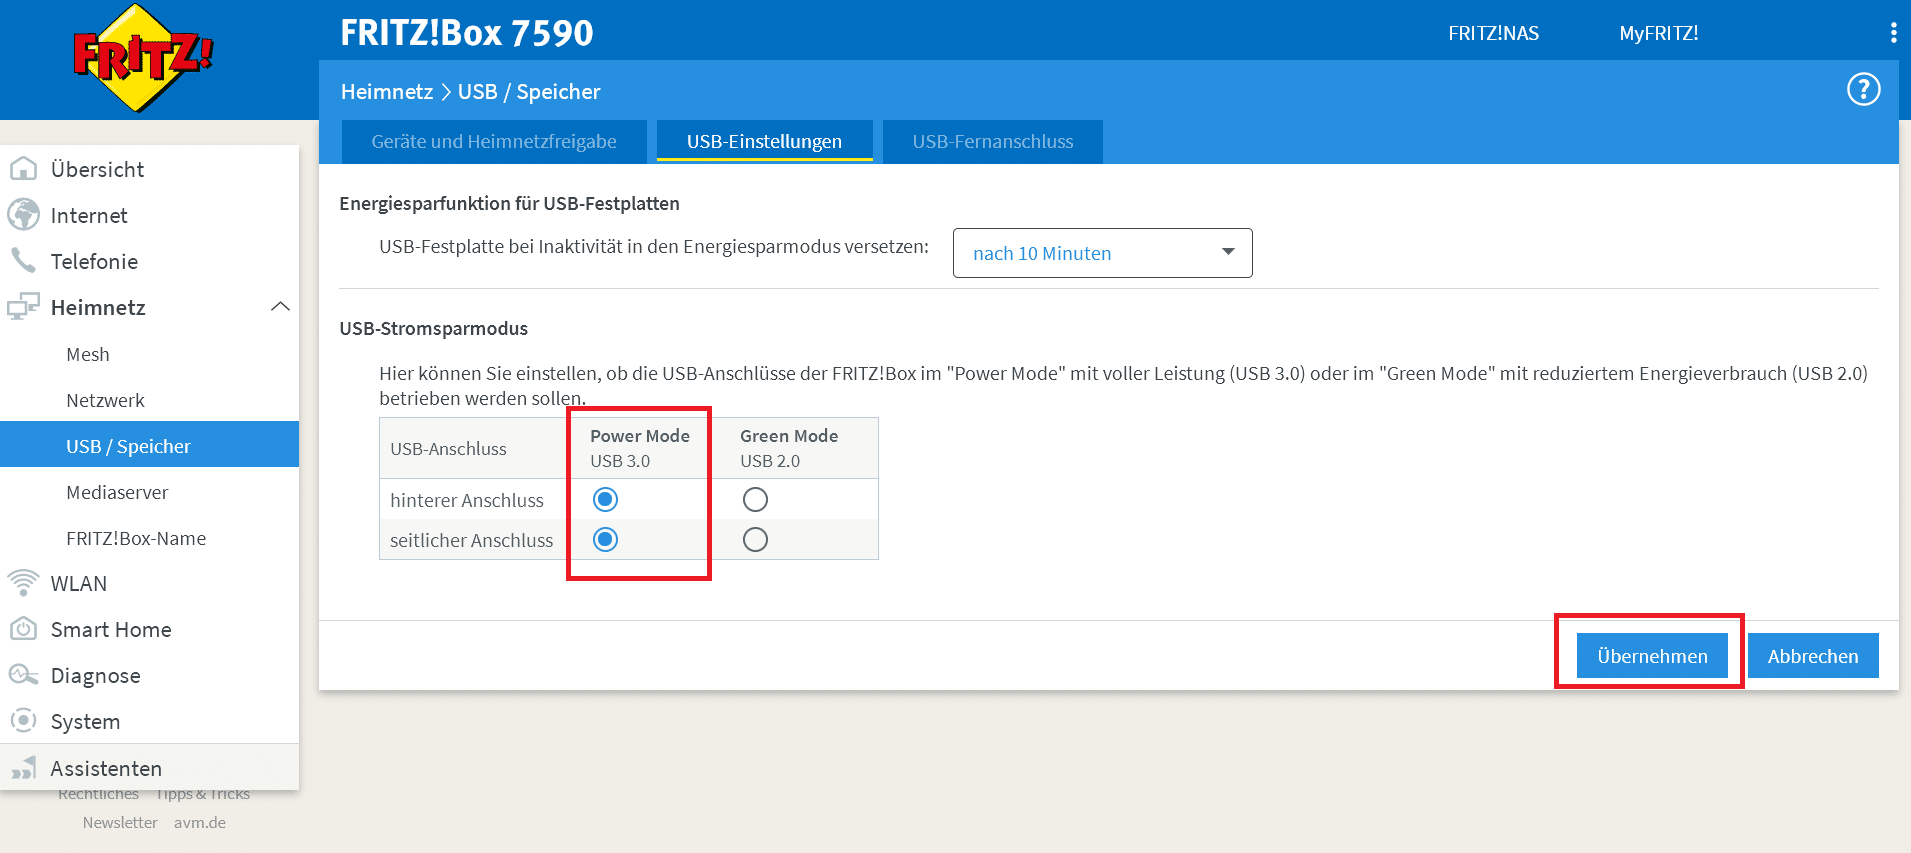Click the Übersicht house icon
The width and height of the screenshot is (1911, 853).
23,169
